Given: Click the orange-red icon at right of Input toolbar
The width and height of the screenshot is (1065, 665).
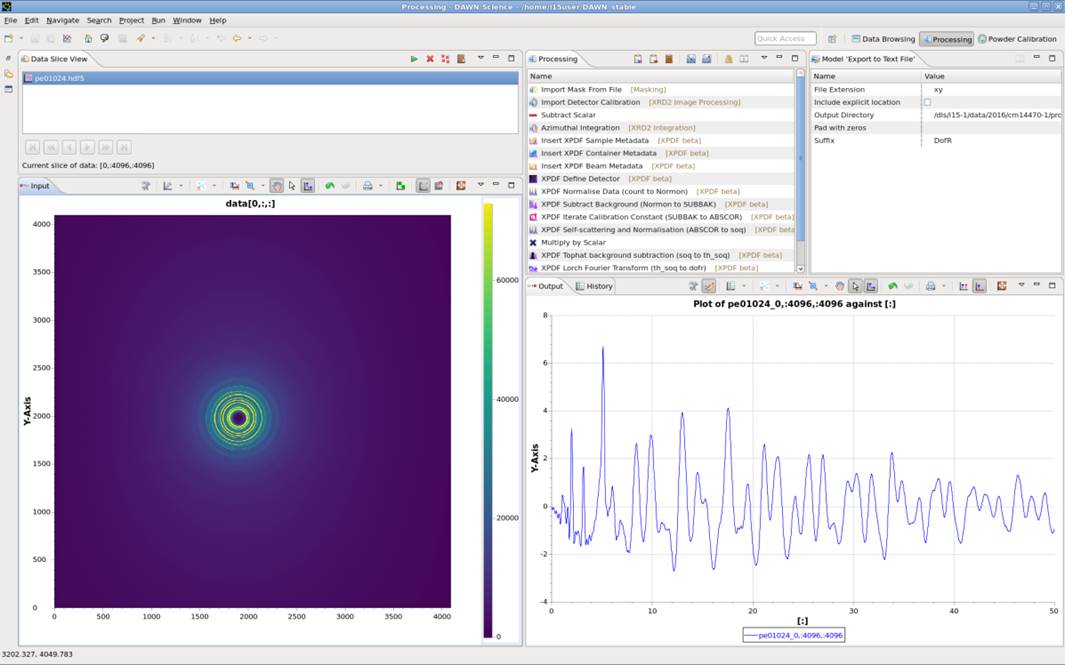Looking at the screenshot, I should pos(461,185).
